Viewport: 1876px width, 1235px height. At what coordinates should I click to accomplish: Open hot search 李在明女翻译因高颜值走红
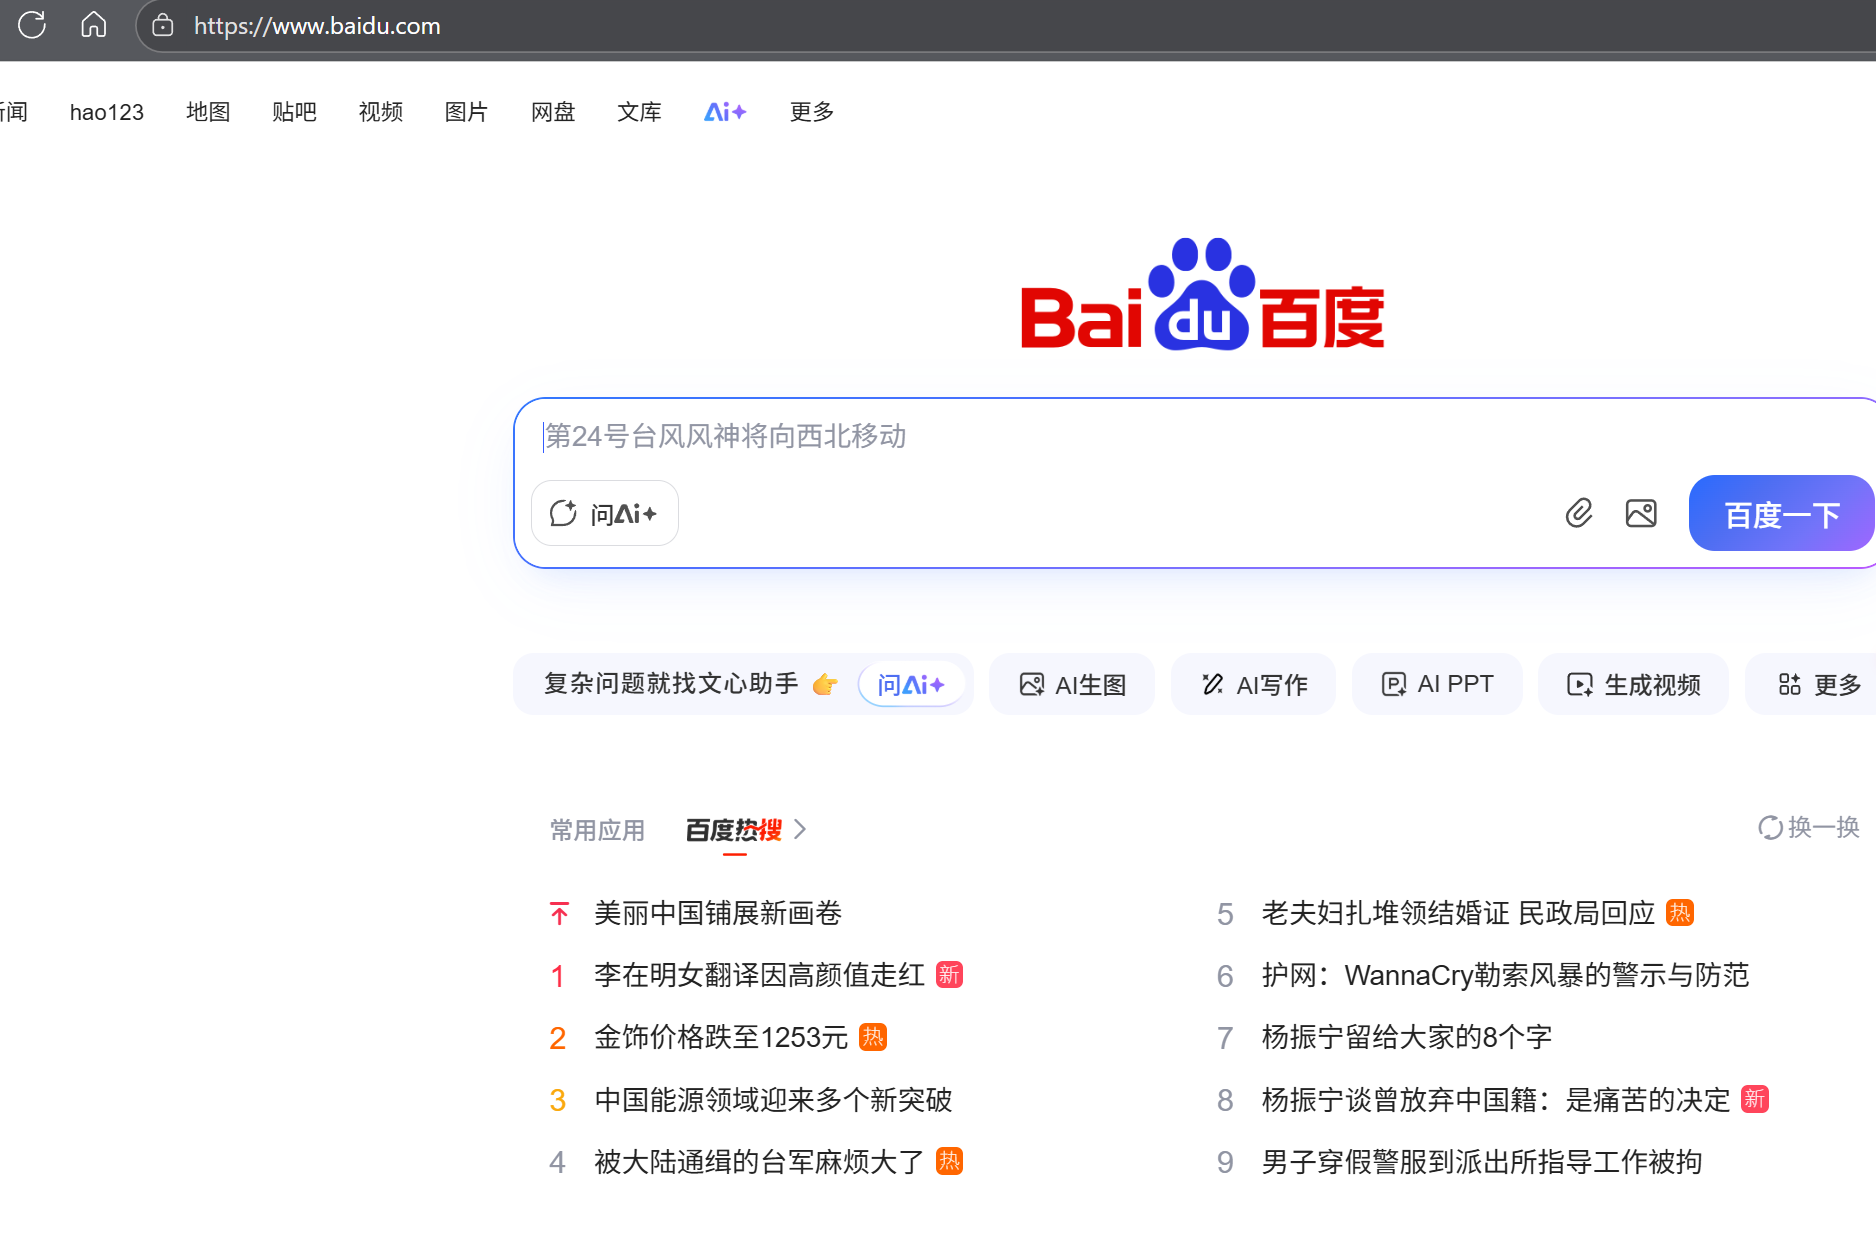point(759,975)
